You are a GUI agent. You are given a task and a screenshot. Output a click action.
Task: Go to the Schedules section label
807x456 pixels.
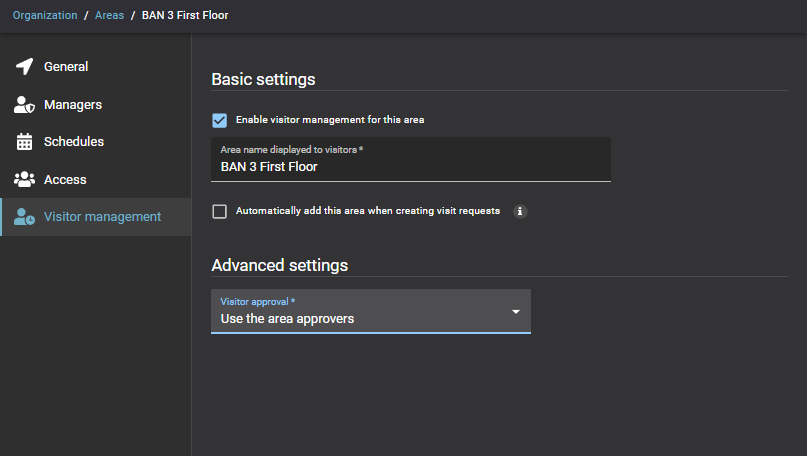pyautogui.click(x=74, y=142)
